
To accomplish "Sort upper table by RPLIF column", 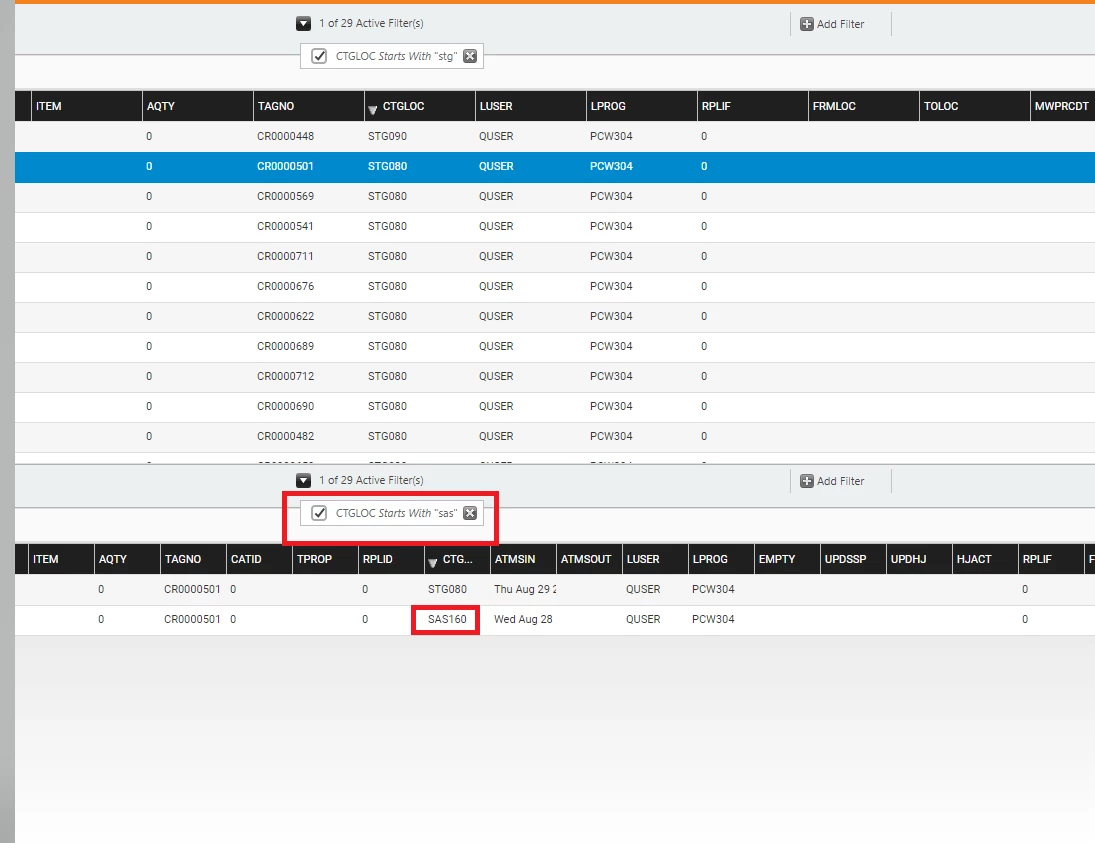I will (x=753, y=106).
